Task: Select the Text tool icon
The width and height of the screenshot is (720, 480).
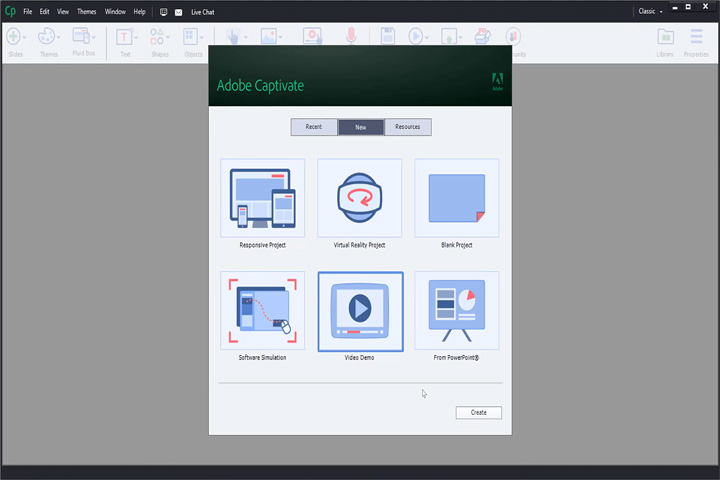Action: click(124, 37)
